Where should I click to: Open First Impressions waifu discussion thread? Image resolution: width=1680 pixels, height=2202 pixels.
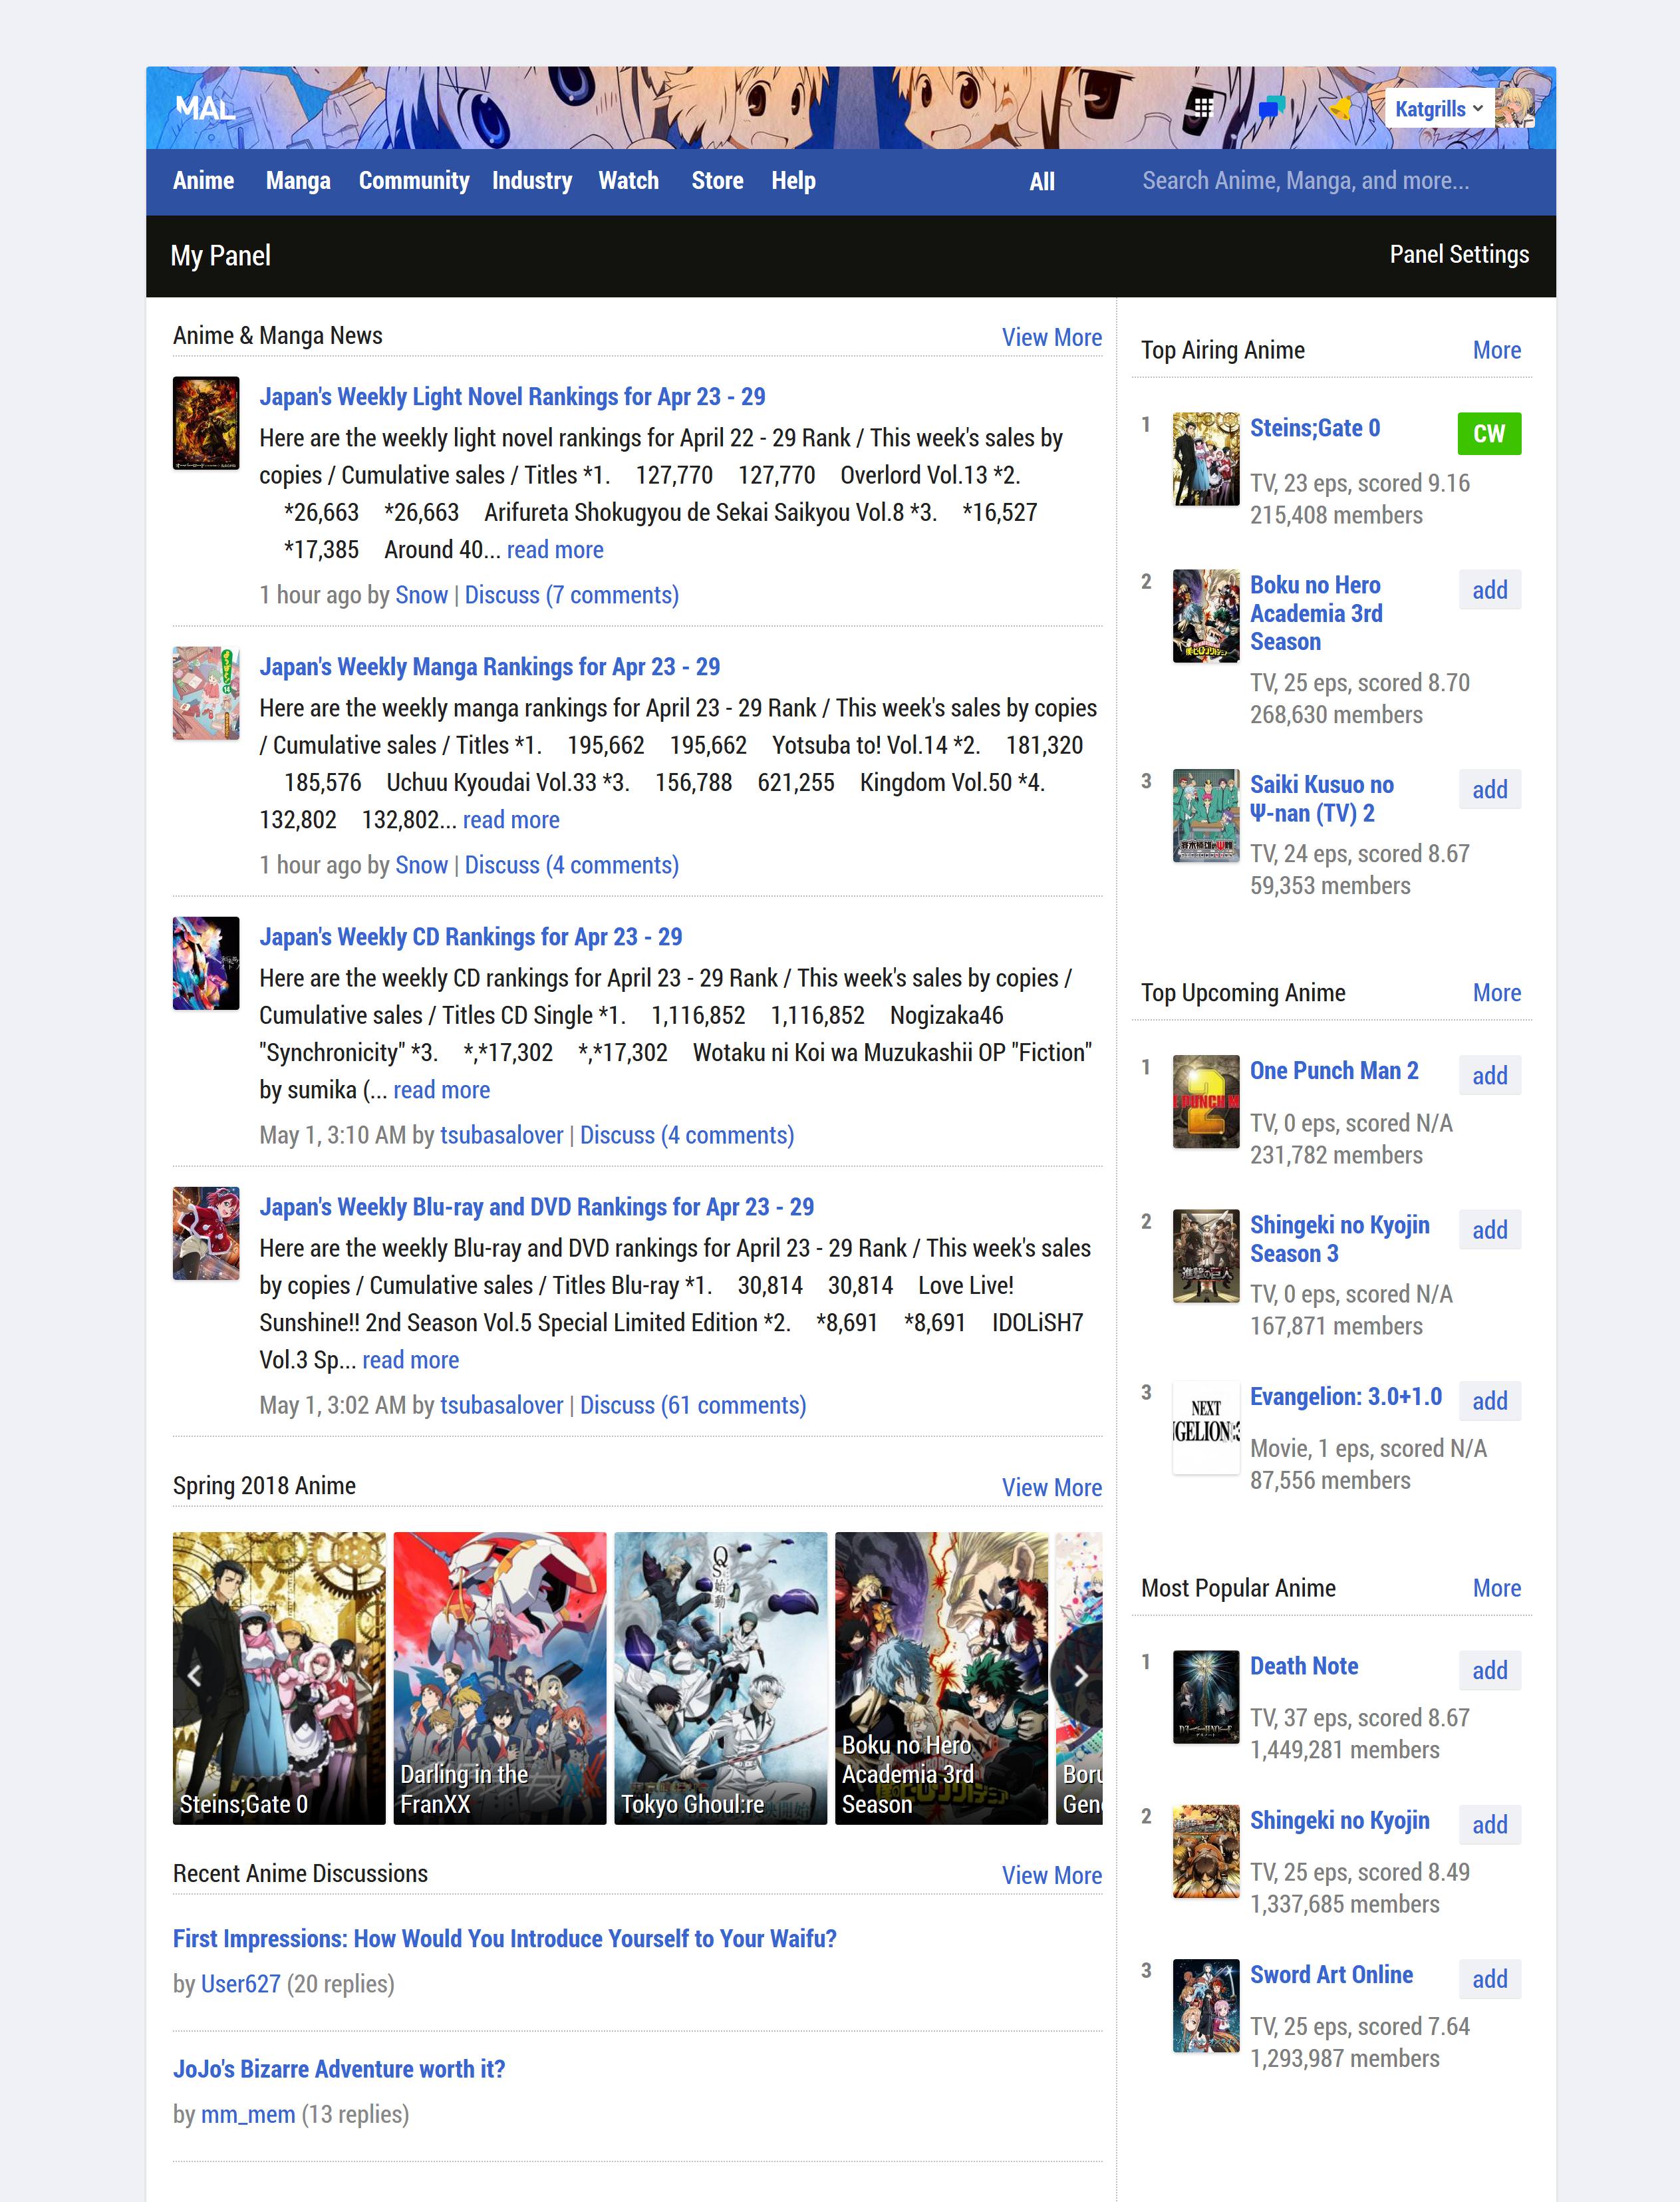point(505,1939)
